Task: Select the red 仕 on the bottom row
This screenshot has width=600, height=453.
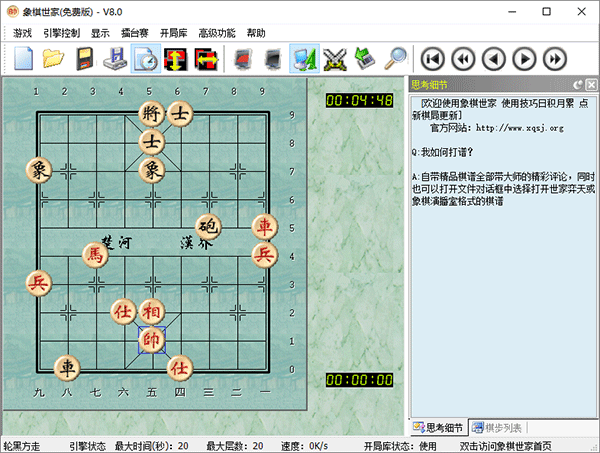Action: coord(180,368)
